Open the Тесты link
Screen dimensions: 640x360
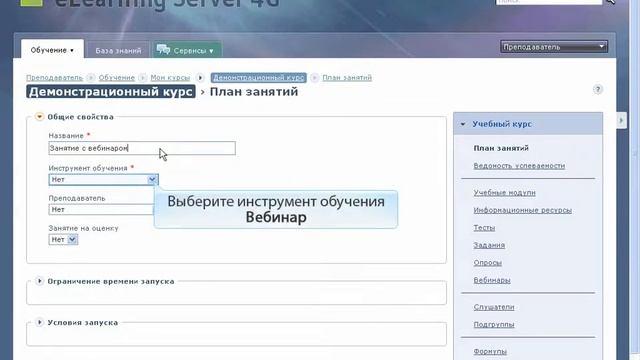click(484, 228)
